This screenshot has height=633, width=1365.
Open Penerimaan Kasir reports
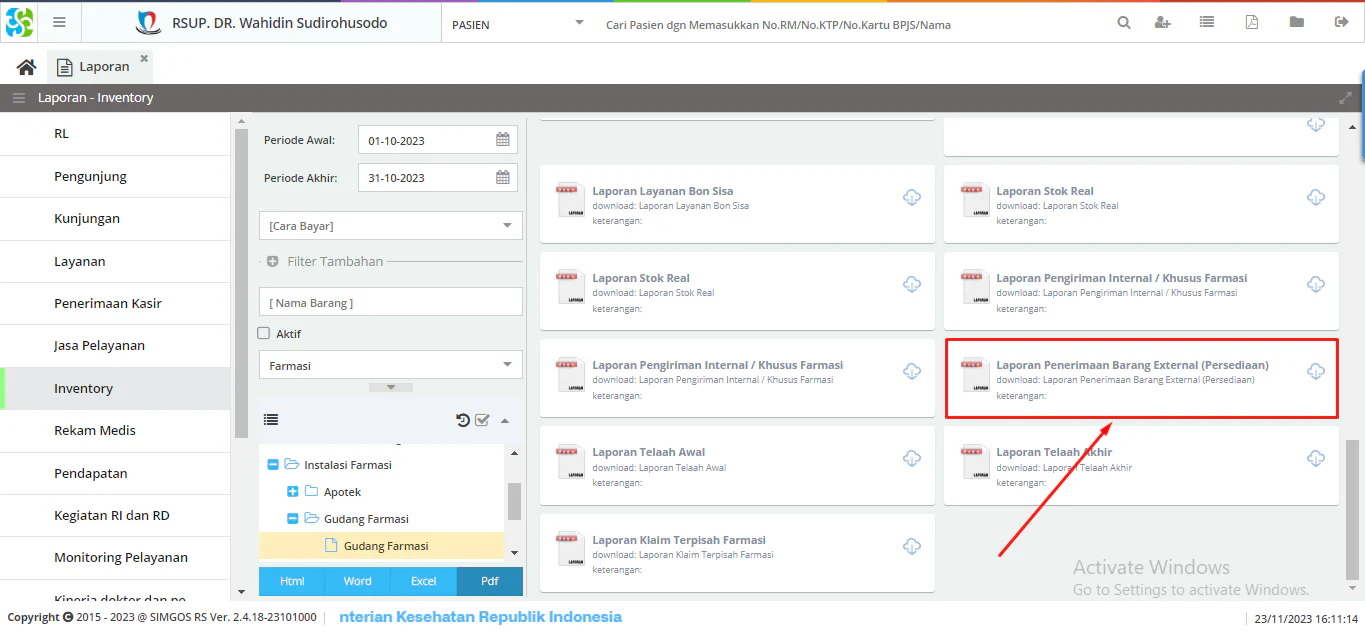[115, 303]
